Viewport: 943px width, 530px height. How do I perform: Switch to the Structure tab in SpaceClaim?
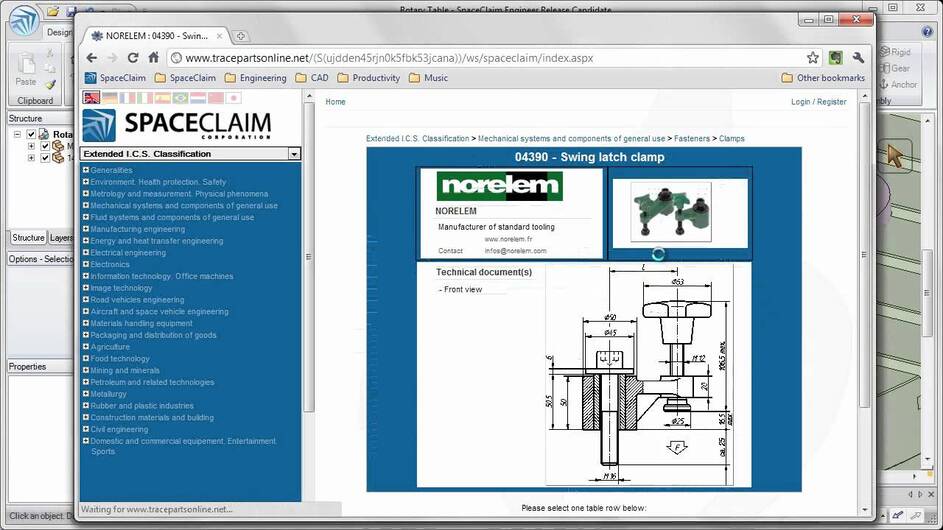[x=28, y=238]
